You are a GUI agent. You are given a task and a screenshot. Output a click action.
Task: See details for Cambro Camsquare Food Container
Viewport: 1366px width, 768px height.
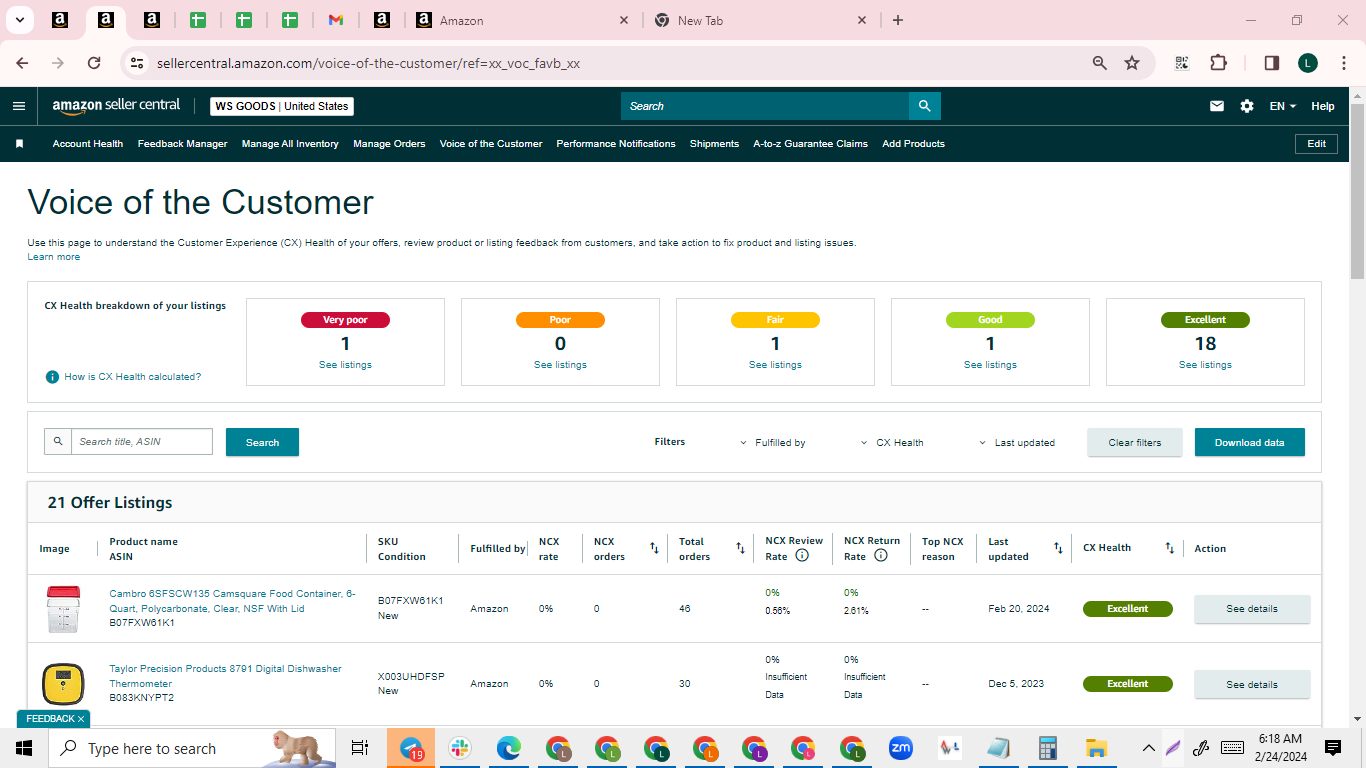(1252, 609)
